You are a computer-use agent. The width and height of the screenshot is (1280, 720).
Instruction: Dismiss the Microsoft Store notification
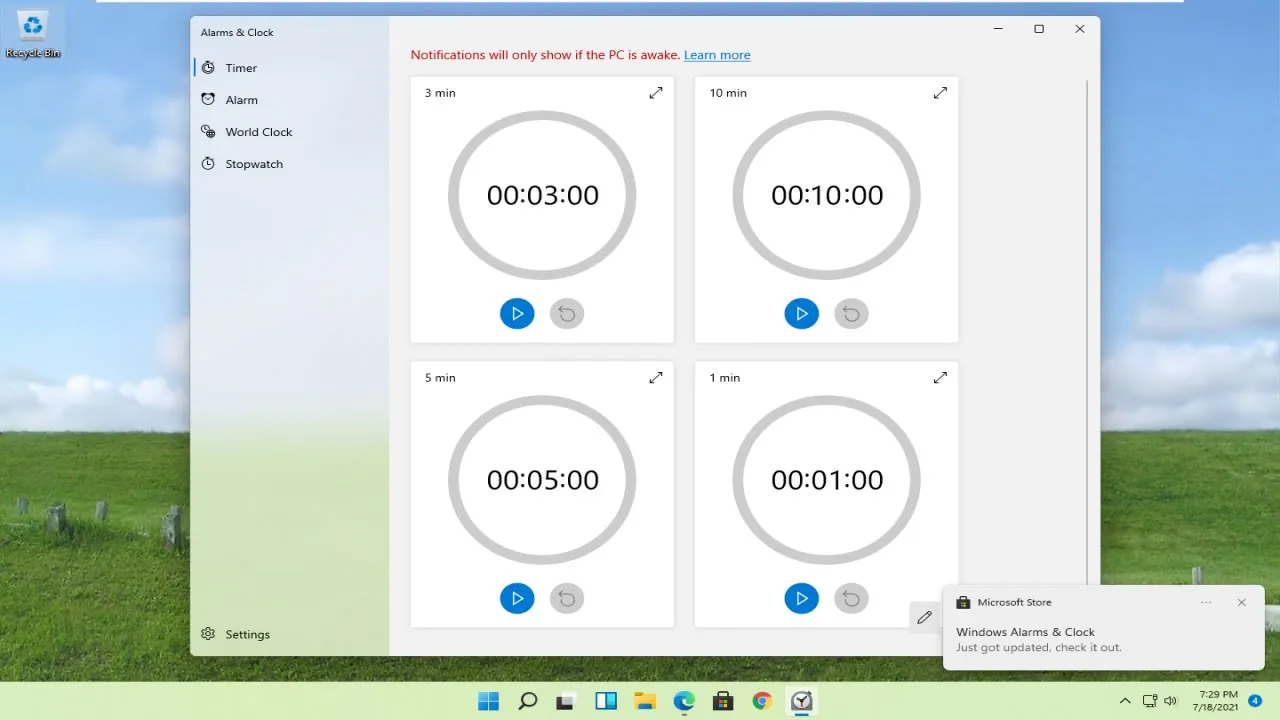click(x=1241, y=603)
